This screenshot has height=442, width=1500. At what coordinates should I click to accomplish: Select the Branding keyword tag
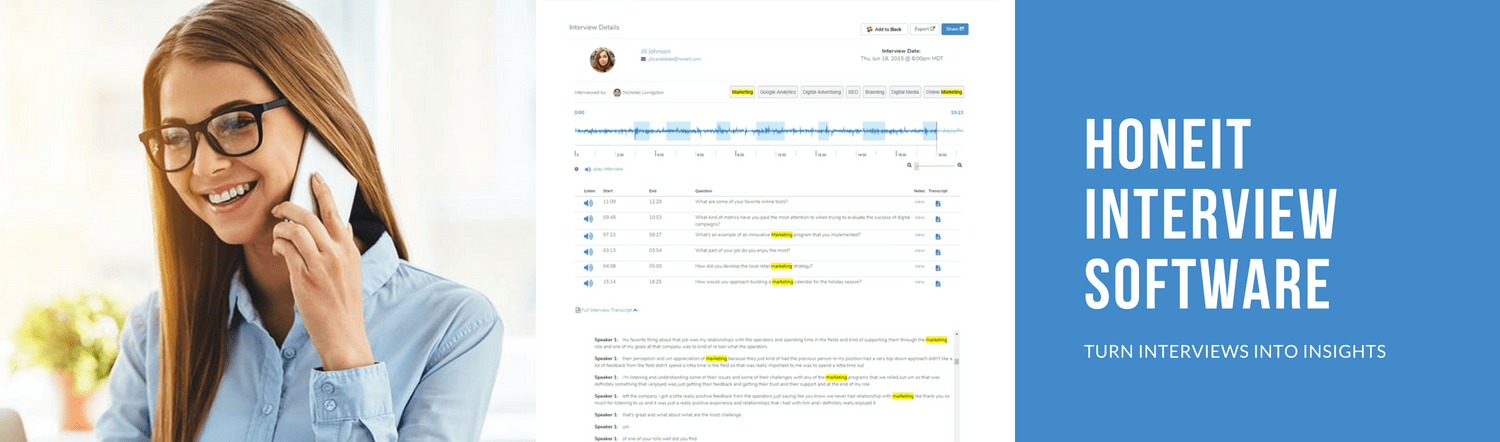coord(875,92)
